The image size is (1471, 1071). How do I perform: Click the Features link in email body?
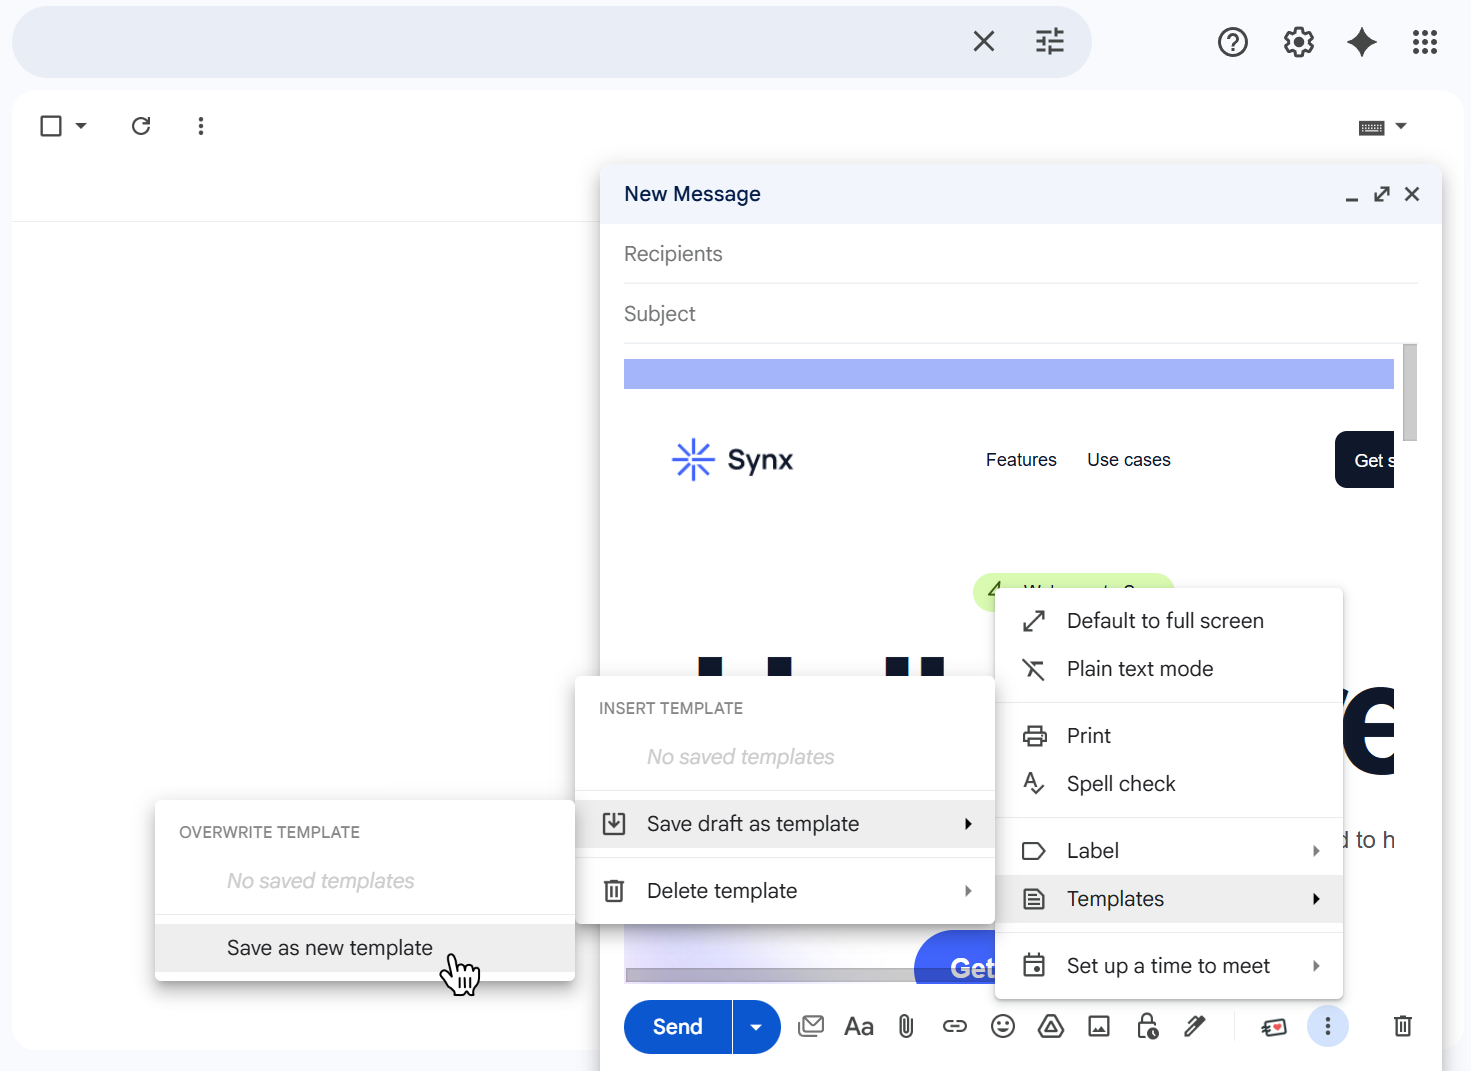(1021, 460)
